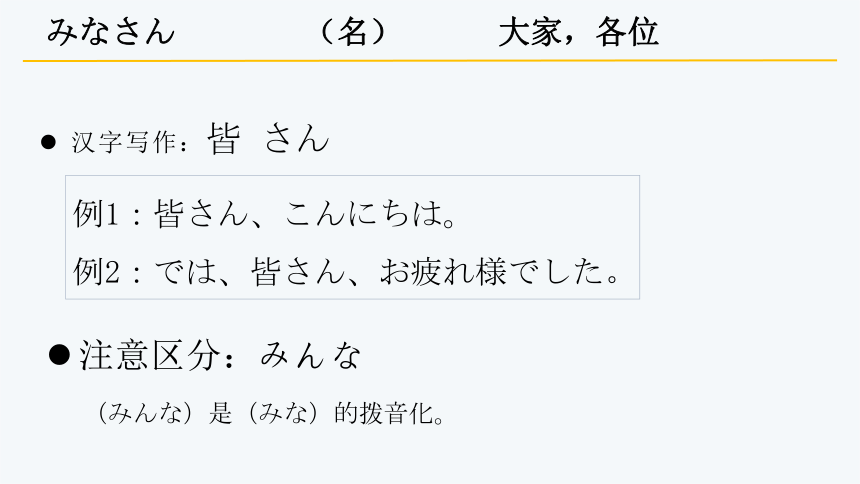Screen dimensions: 860x484
Task: Click （みな） in the explanation line
Action: tap(283, 413)
